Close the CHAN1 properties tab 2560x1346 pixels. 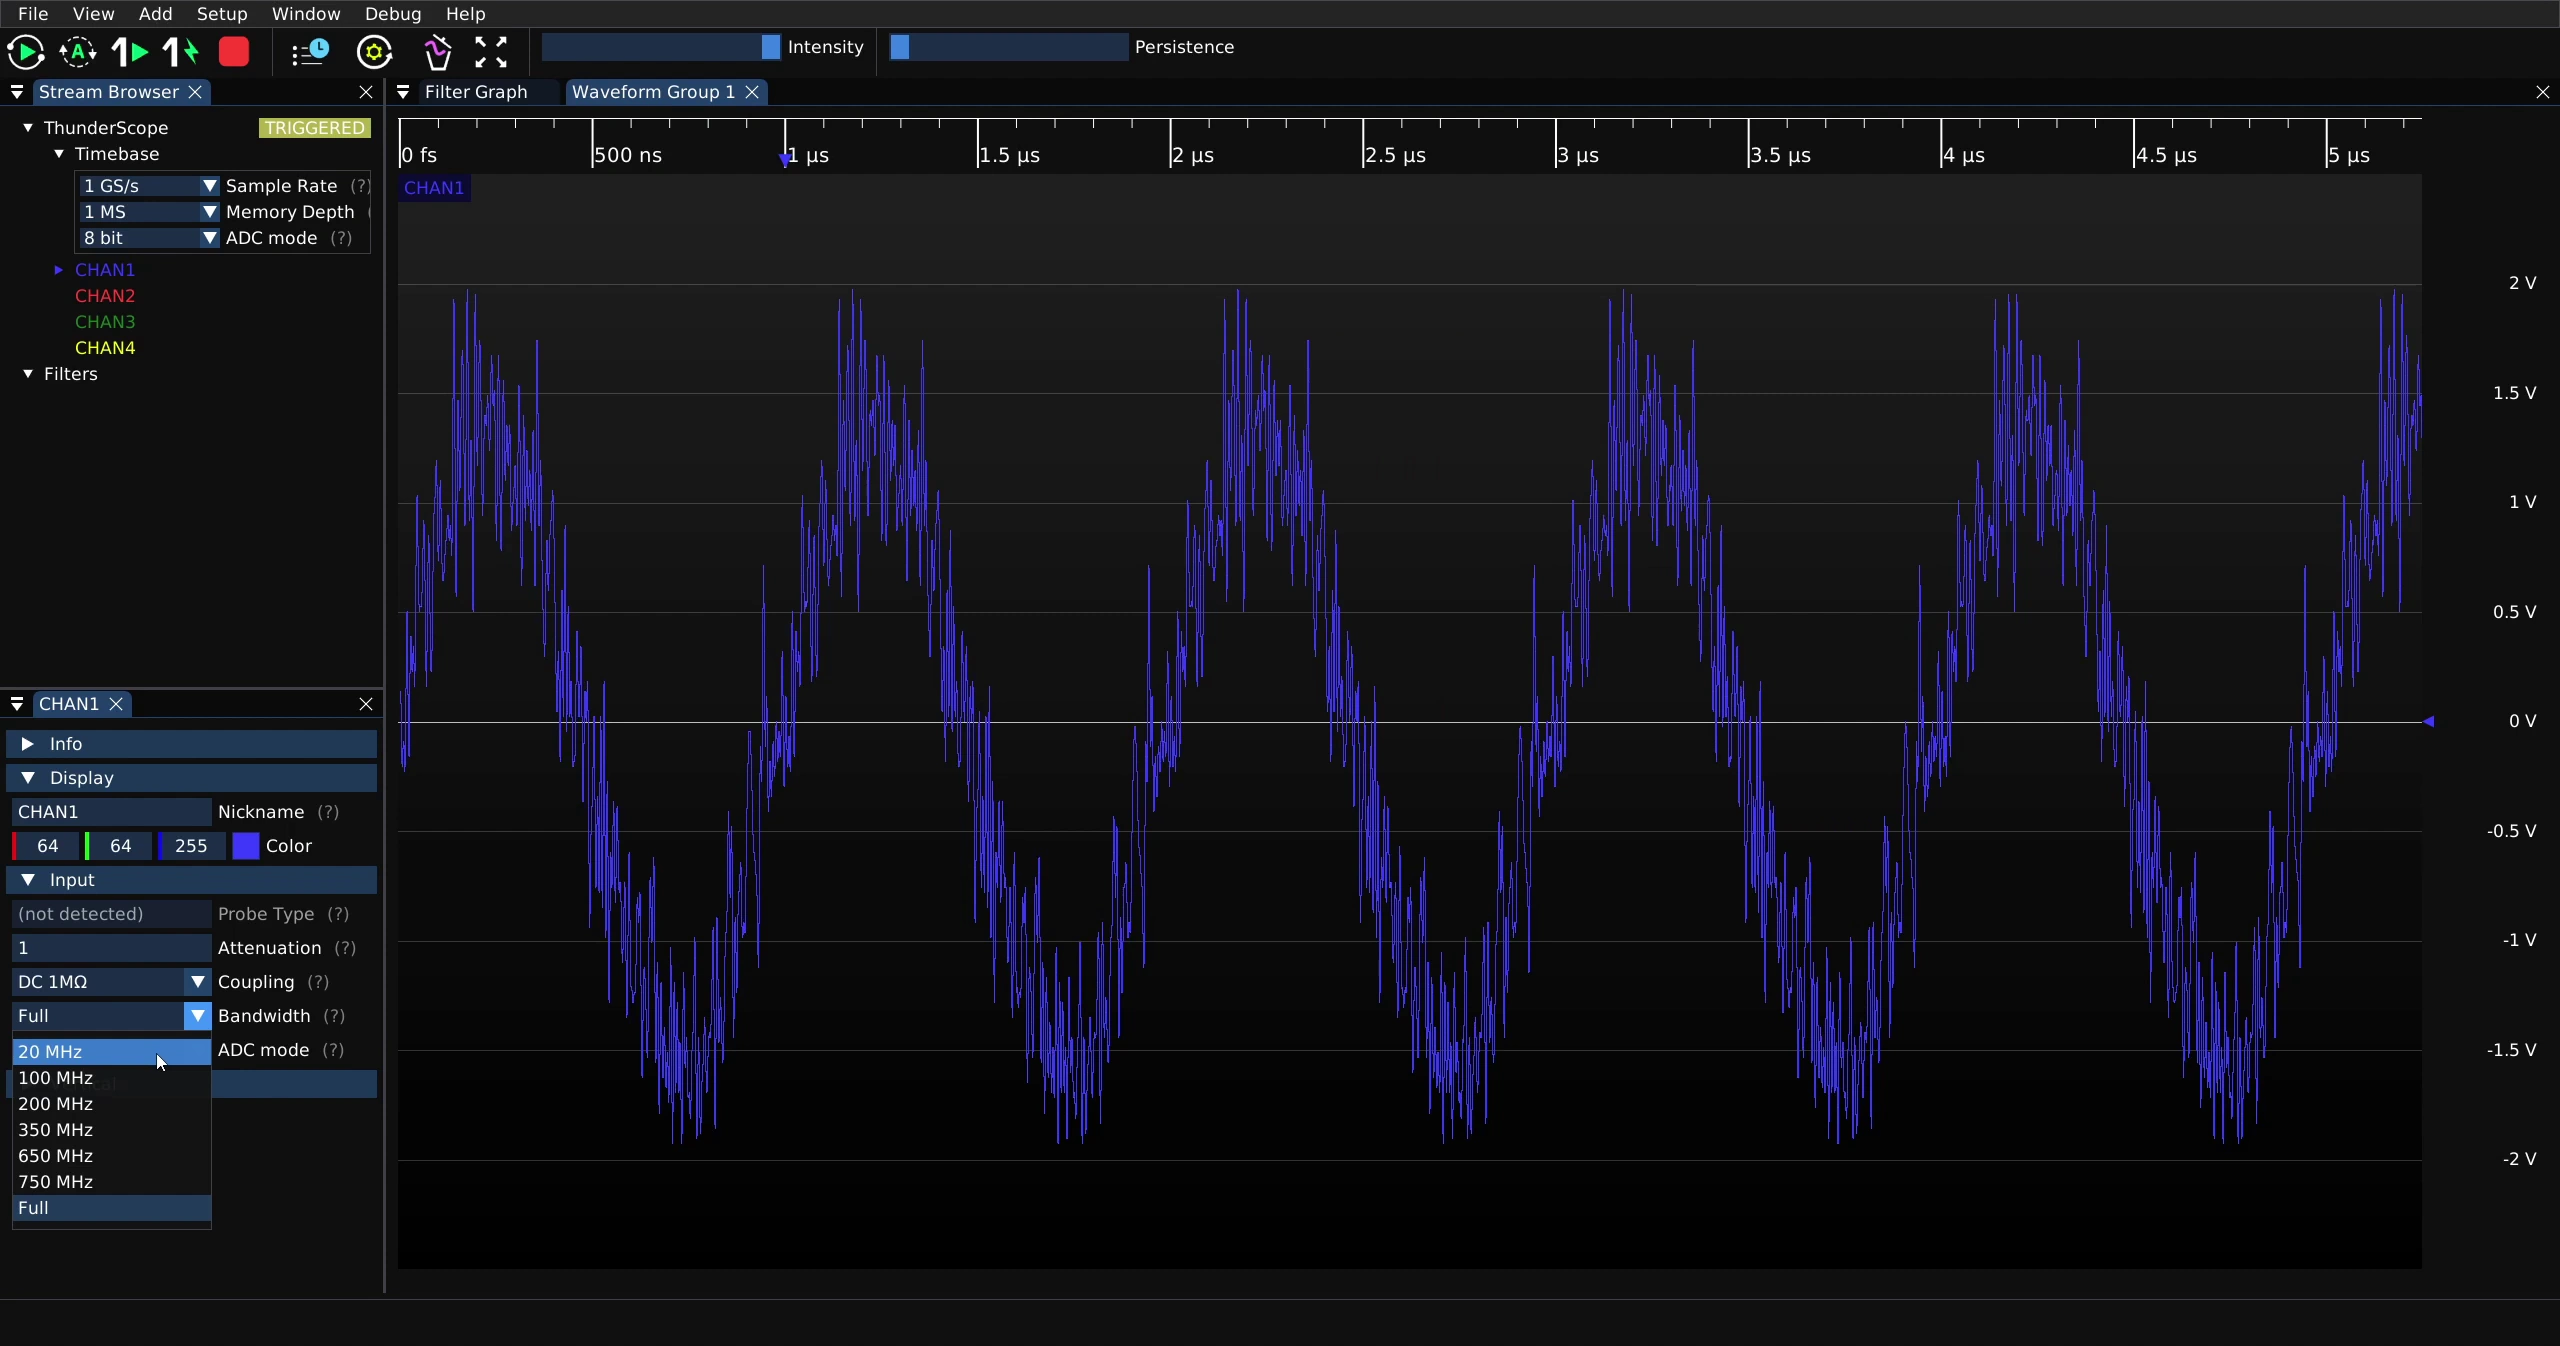(x=116, y=704)
